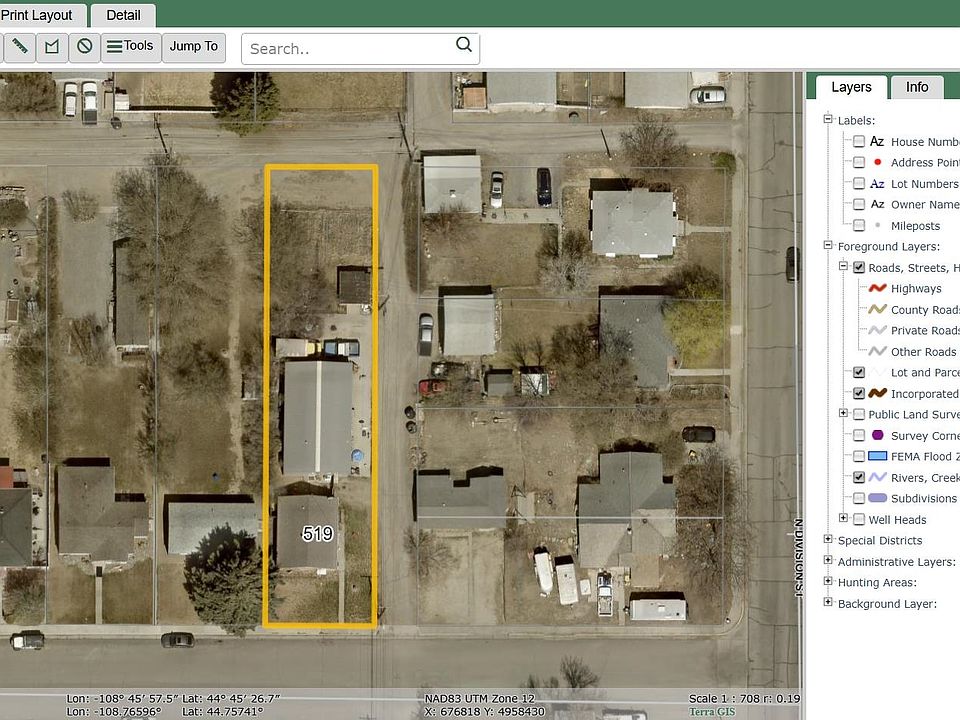The image size is (960, 720).
Task: Click the clear selection circle-slash icon
Action: pos(84,47)
